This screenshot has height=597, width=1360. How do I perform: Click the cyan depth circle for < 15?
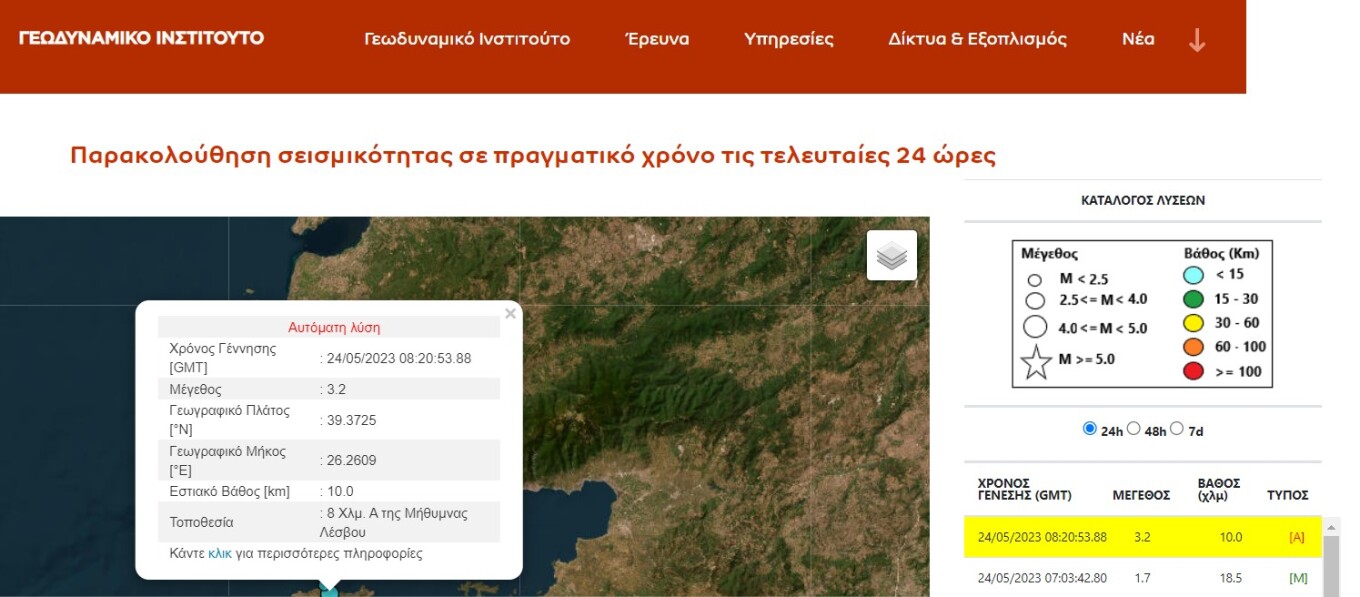[1193, 275]
